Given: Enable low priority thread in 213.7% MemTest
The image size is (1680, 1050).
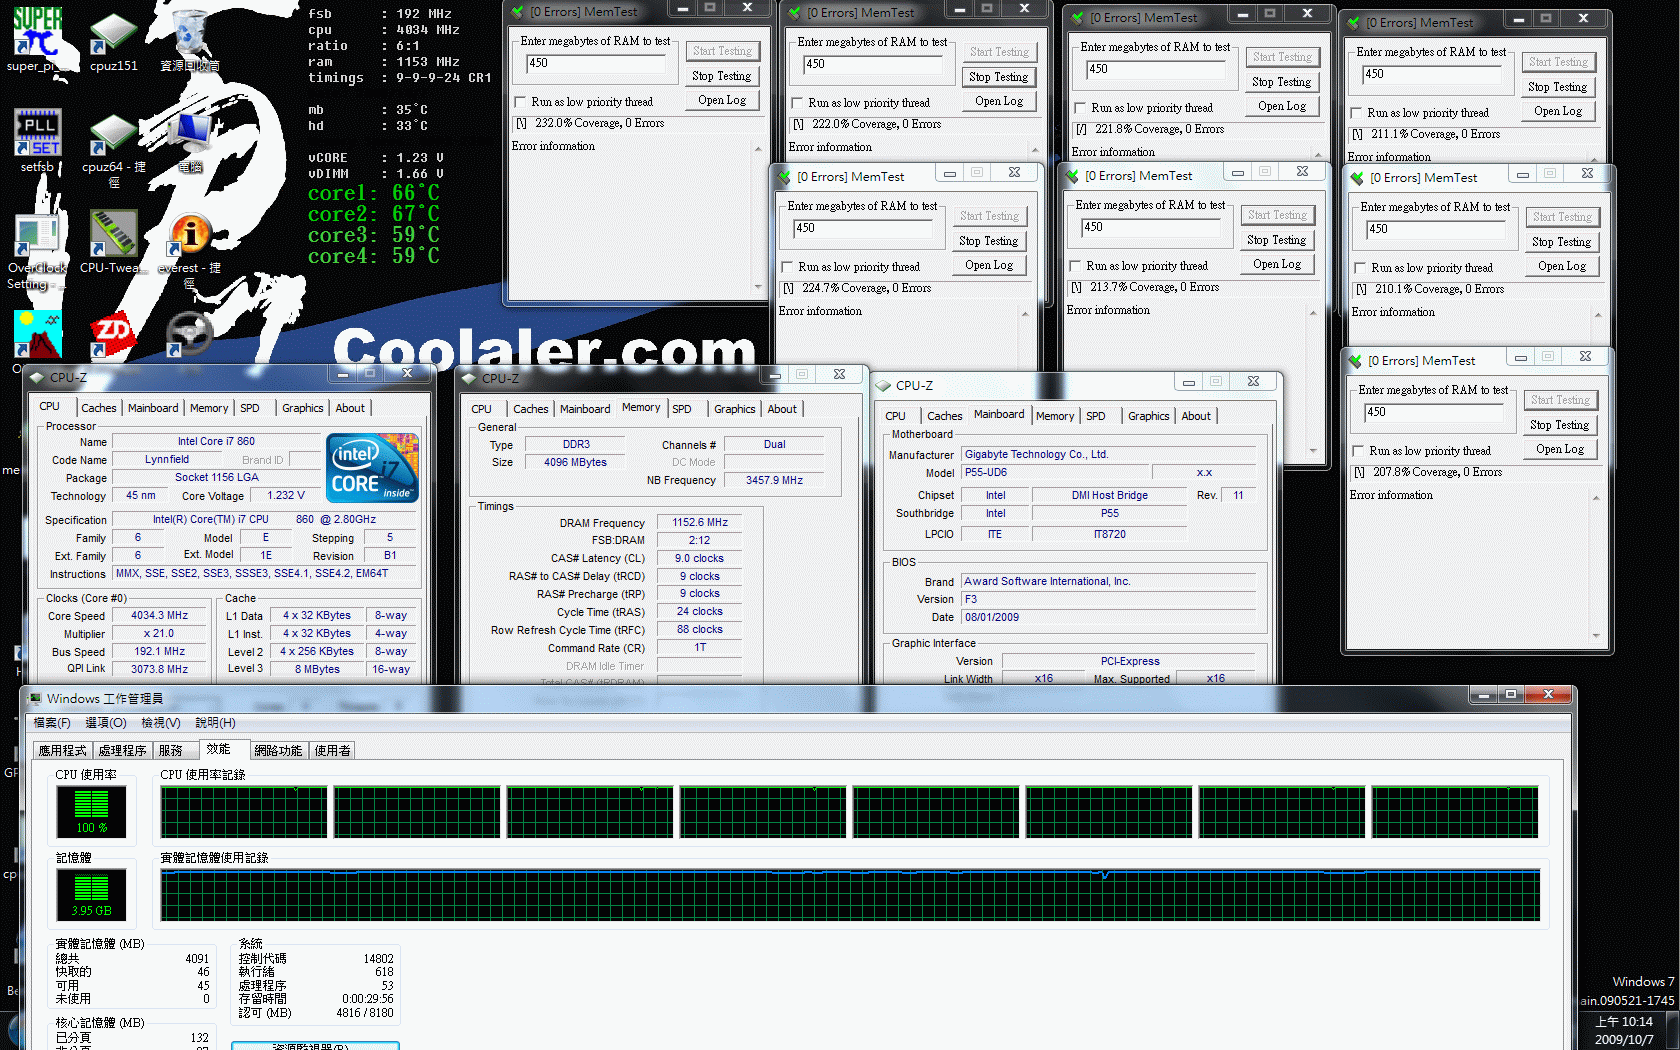Looking at the screenshot, I should (1075, 266).
